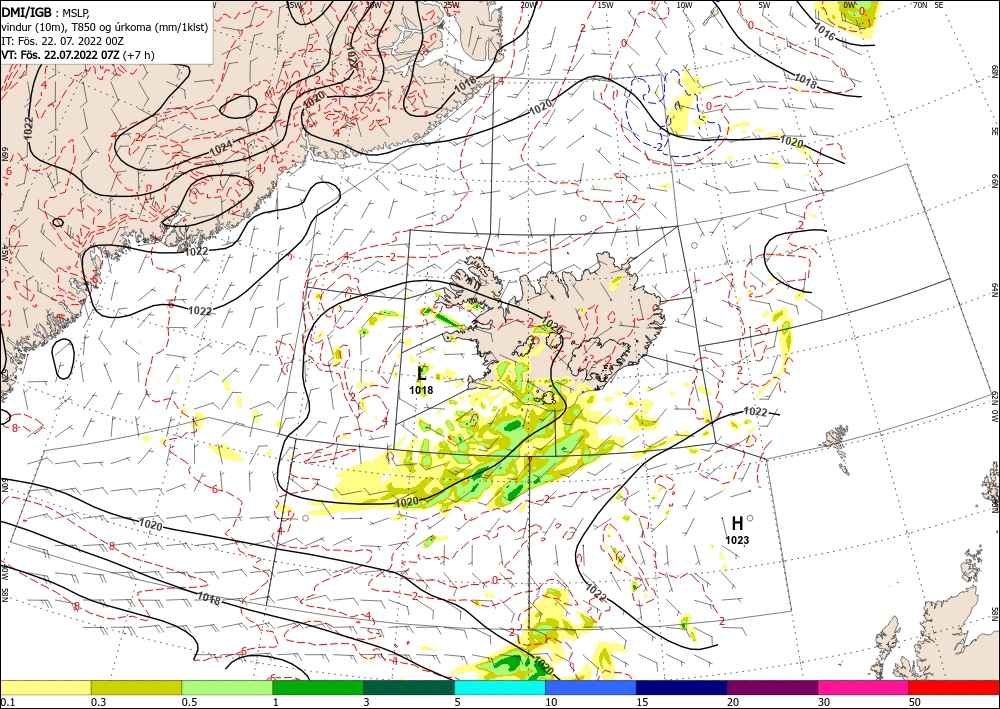
Task: Click the red 50+ legend swatch
Action: (x=954, y=687)
